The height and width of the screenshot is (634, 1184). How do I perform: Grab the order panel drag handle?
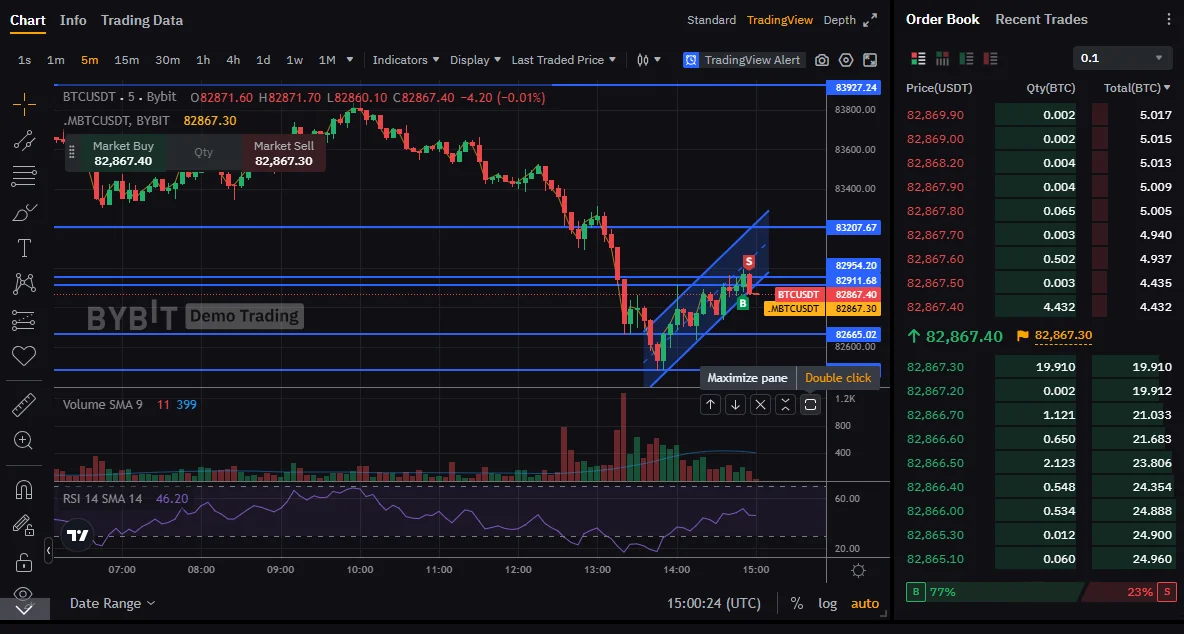(x=72, y=152)
